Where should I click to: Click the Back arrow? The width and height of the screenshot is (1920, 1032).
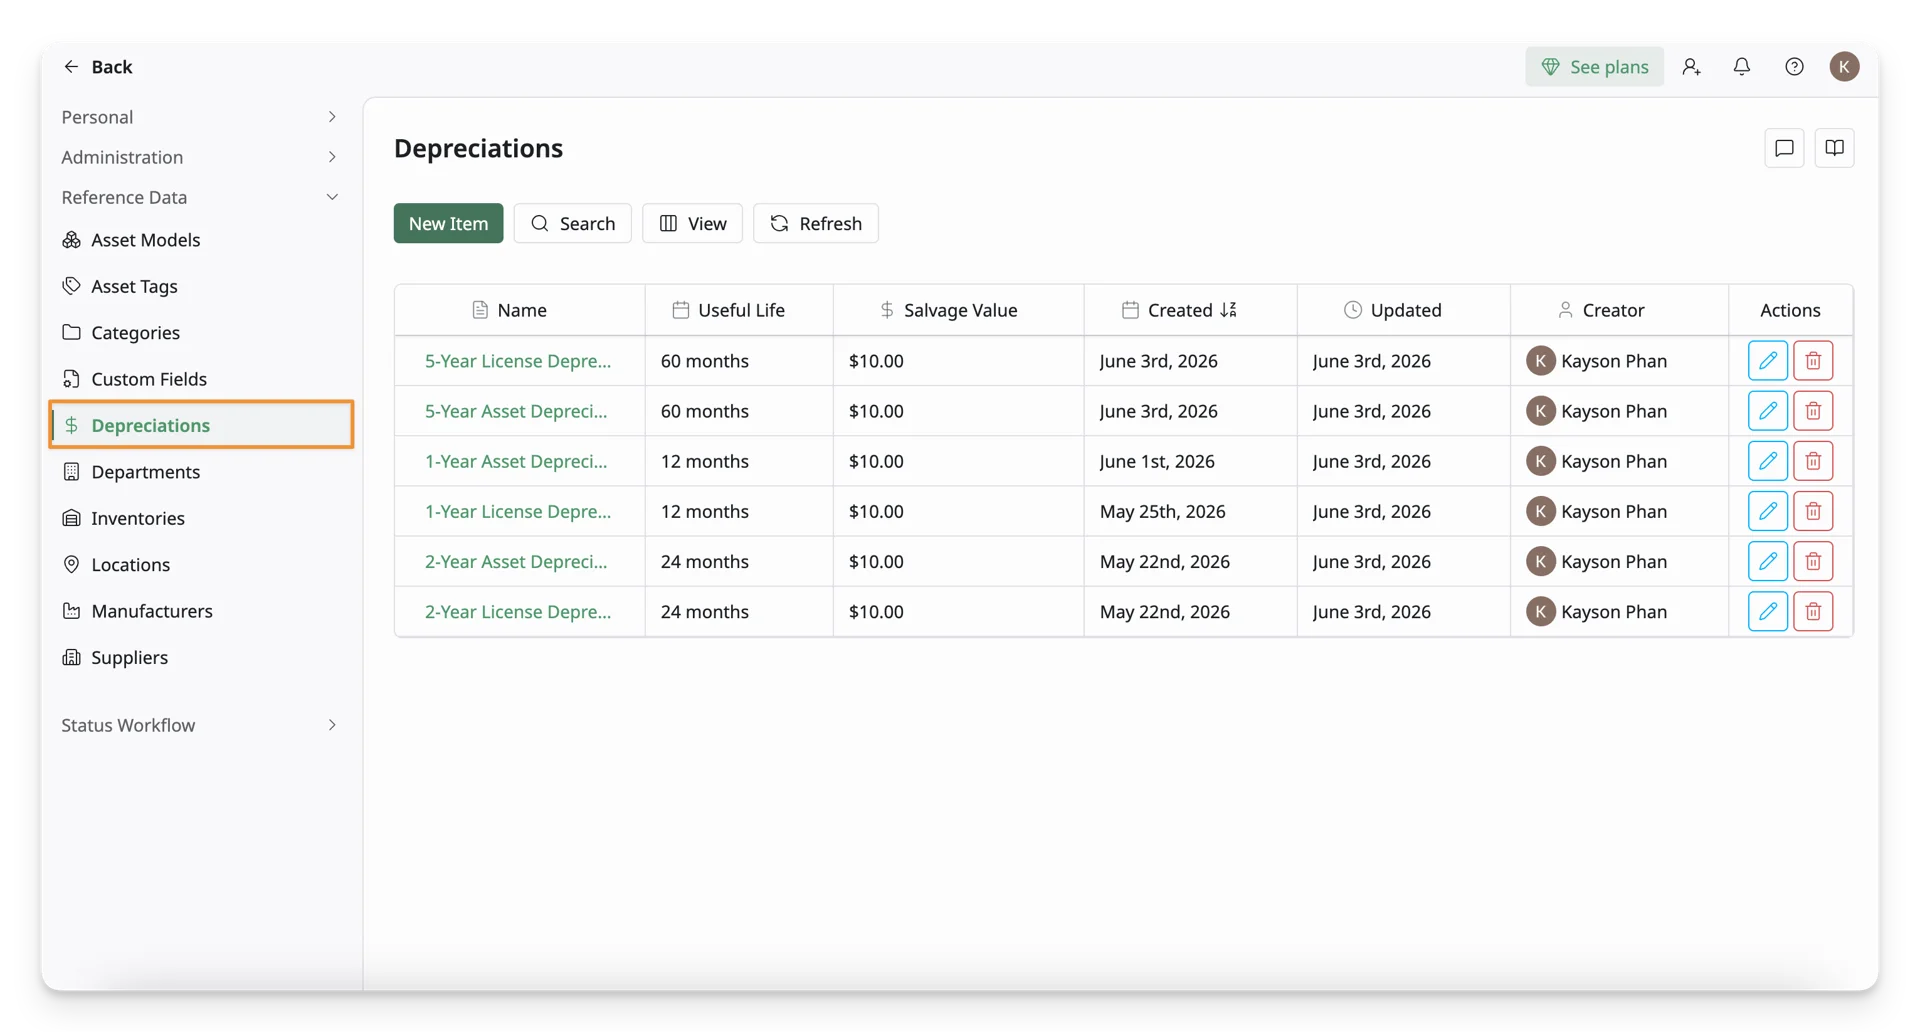pyautogui.click(x=71, y=66)
